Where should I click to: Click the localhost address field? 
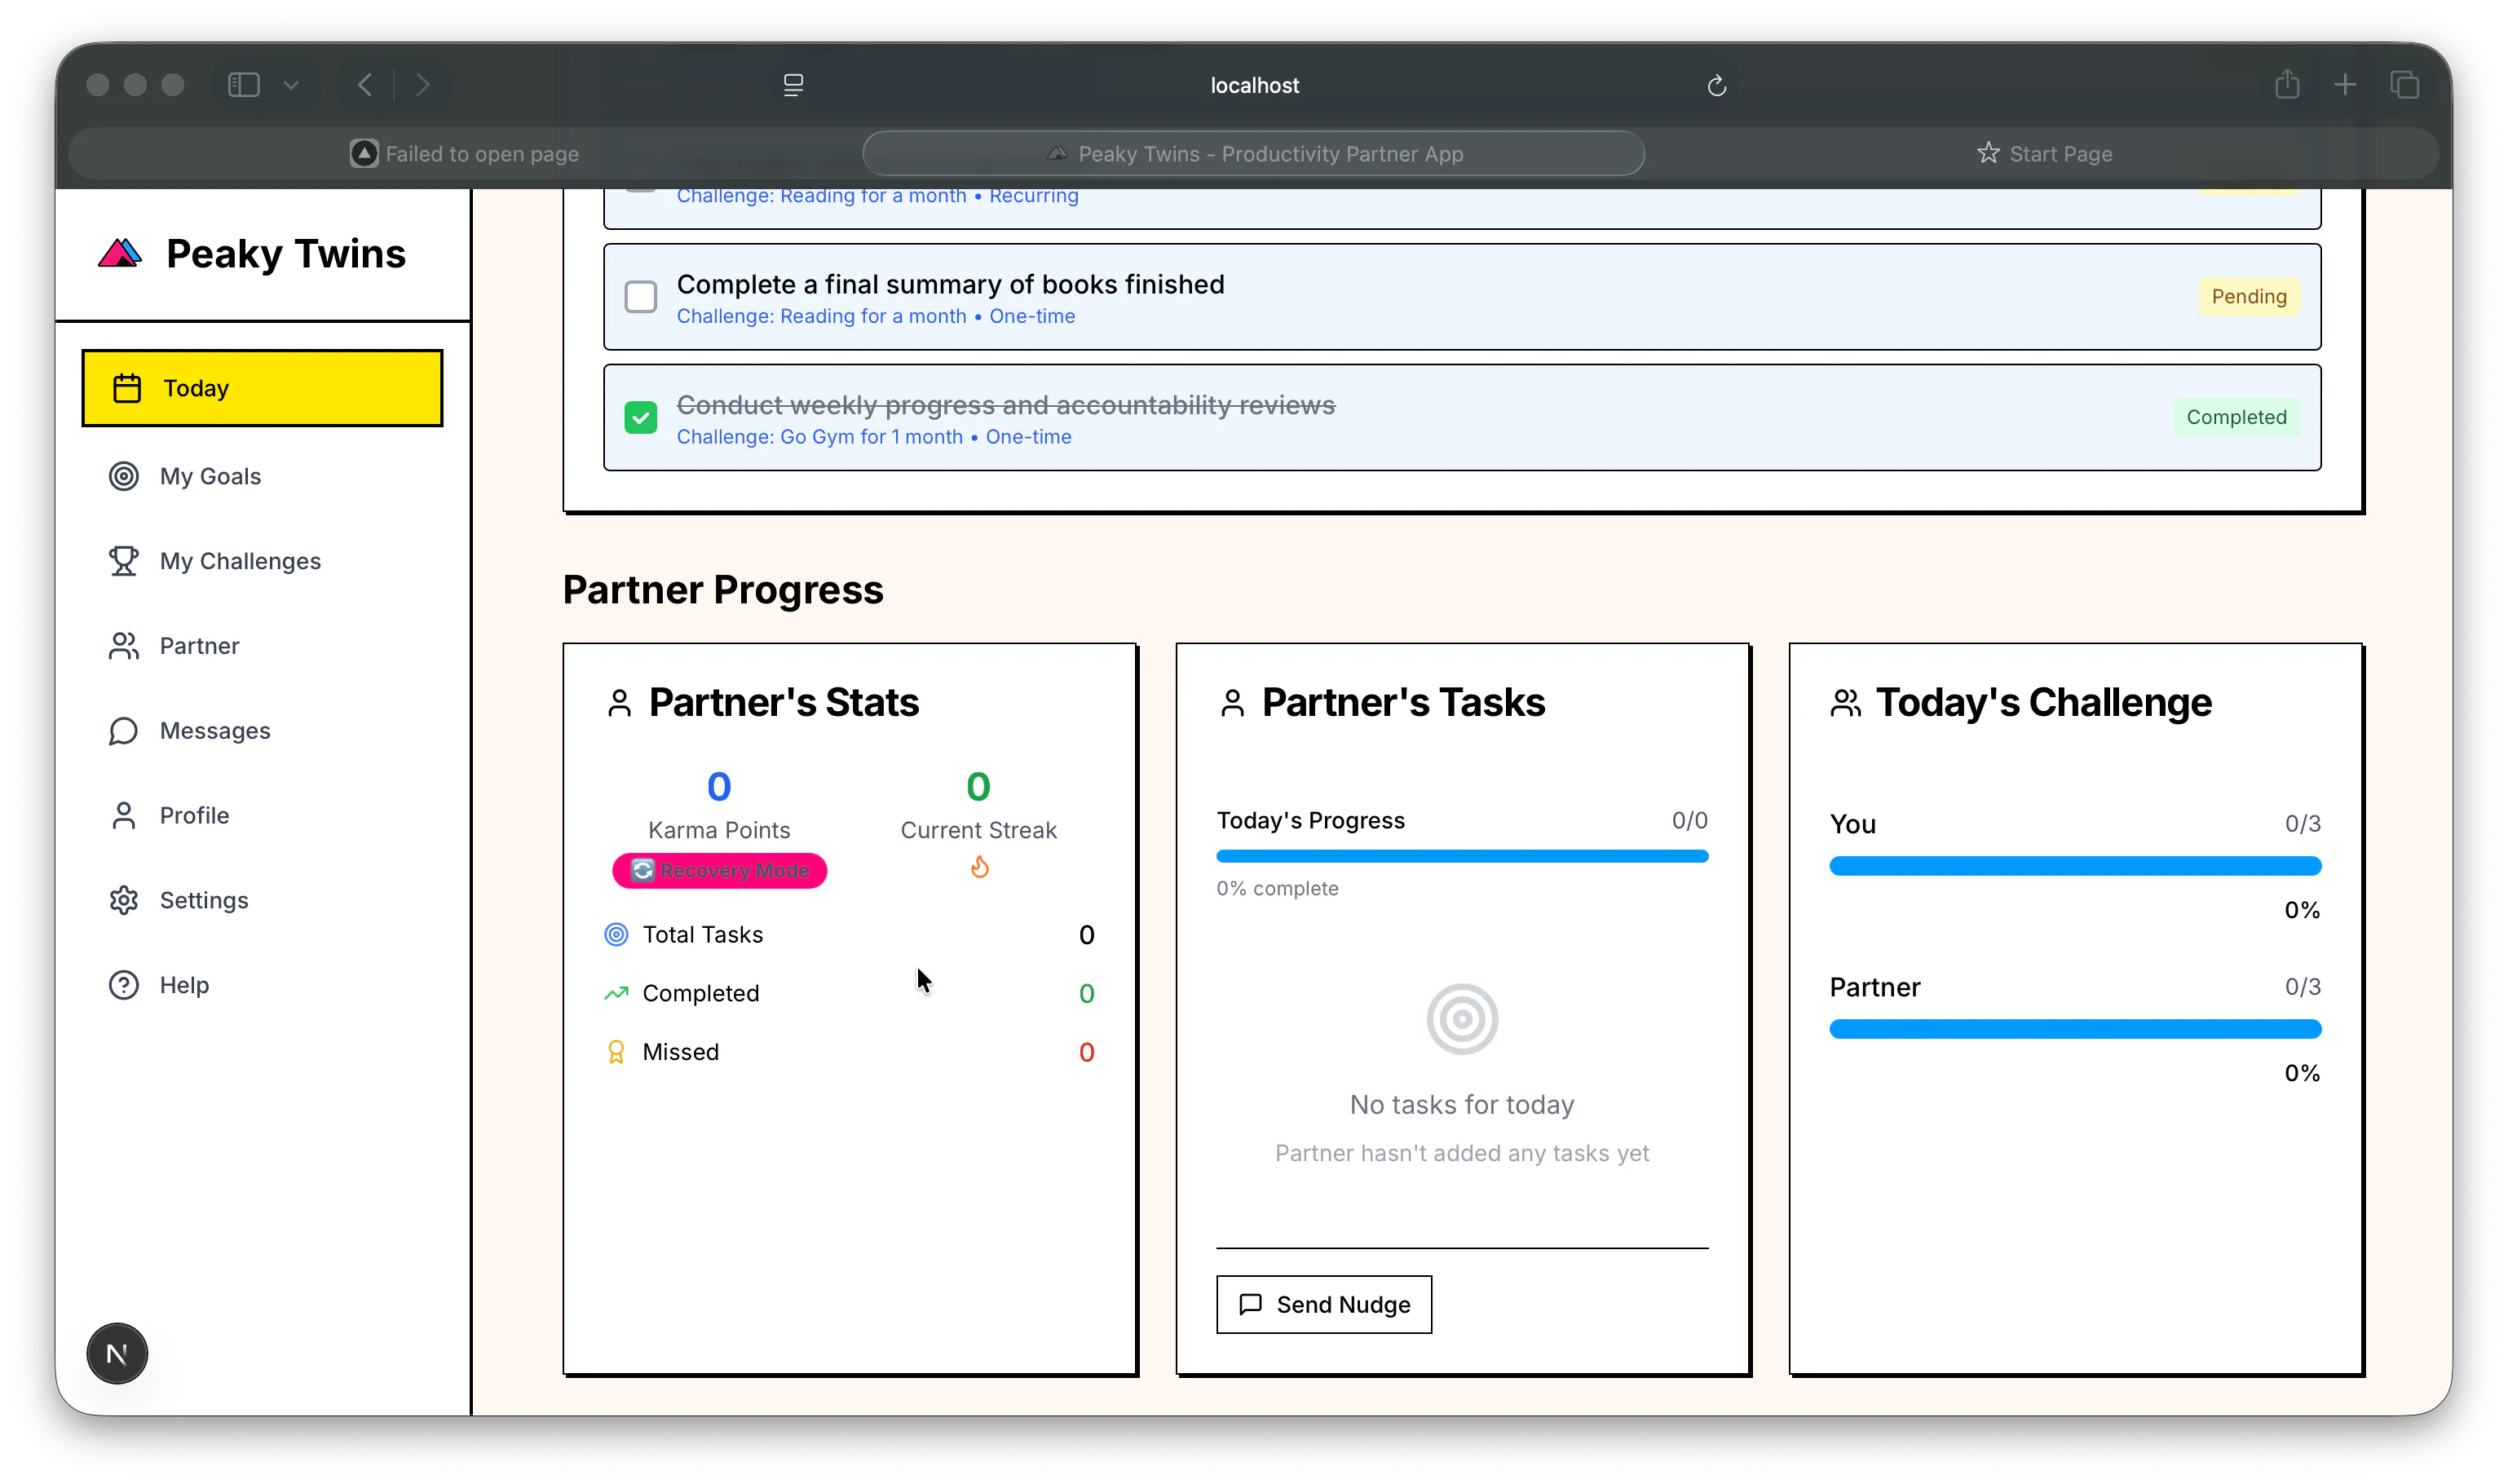1254,85
